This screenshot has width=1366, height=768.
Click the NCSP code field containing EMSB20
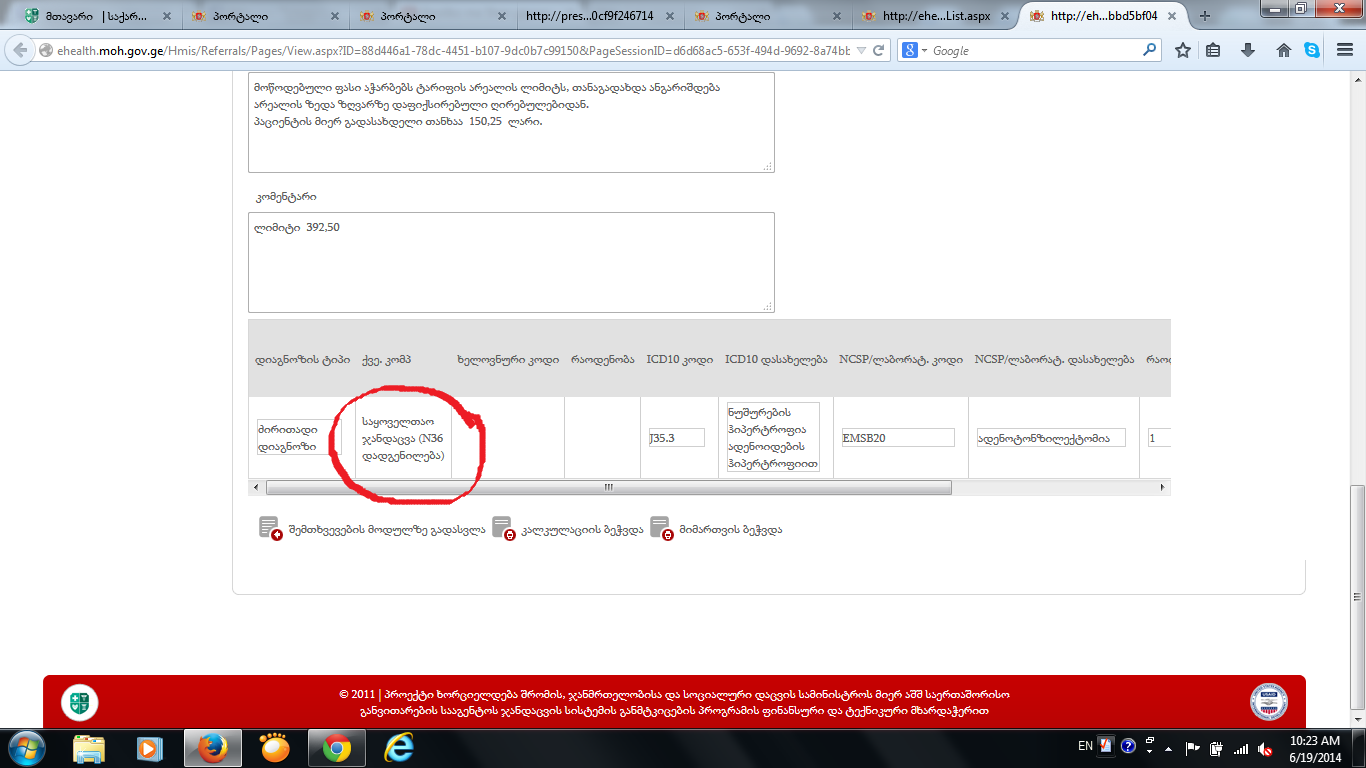[897, 438]
